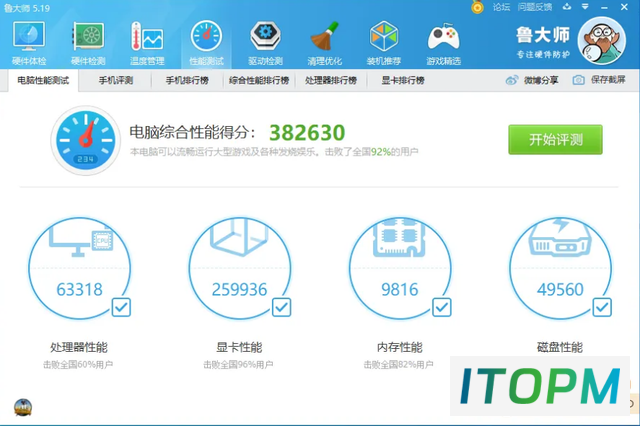Toggle the 内存性能 checkbox
The width and height of the screenshot is (640, 426).
(442, 307)
